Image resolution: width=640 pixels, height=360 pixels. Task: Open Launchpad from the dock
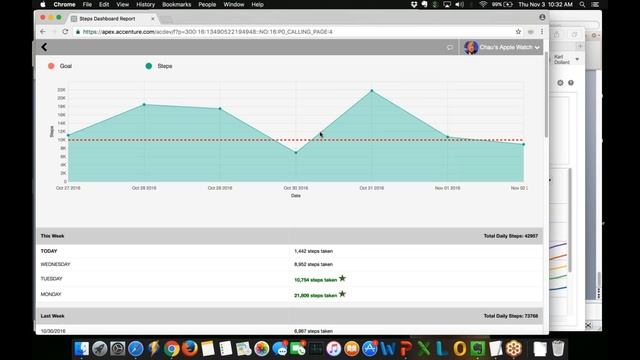100,349
